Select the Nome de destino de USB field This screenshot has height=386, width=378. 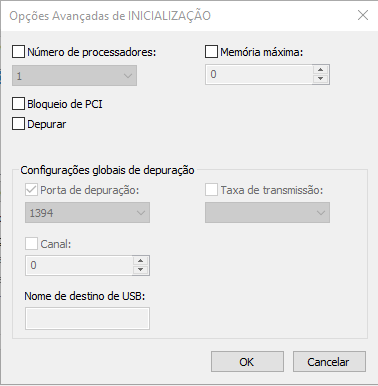87,319
